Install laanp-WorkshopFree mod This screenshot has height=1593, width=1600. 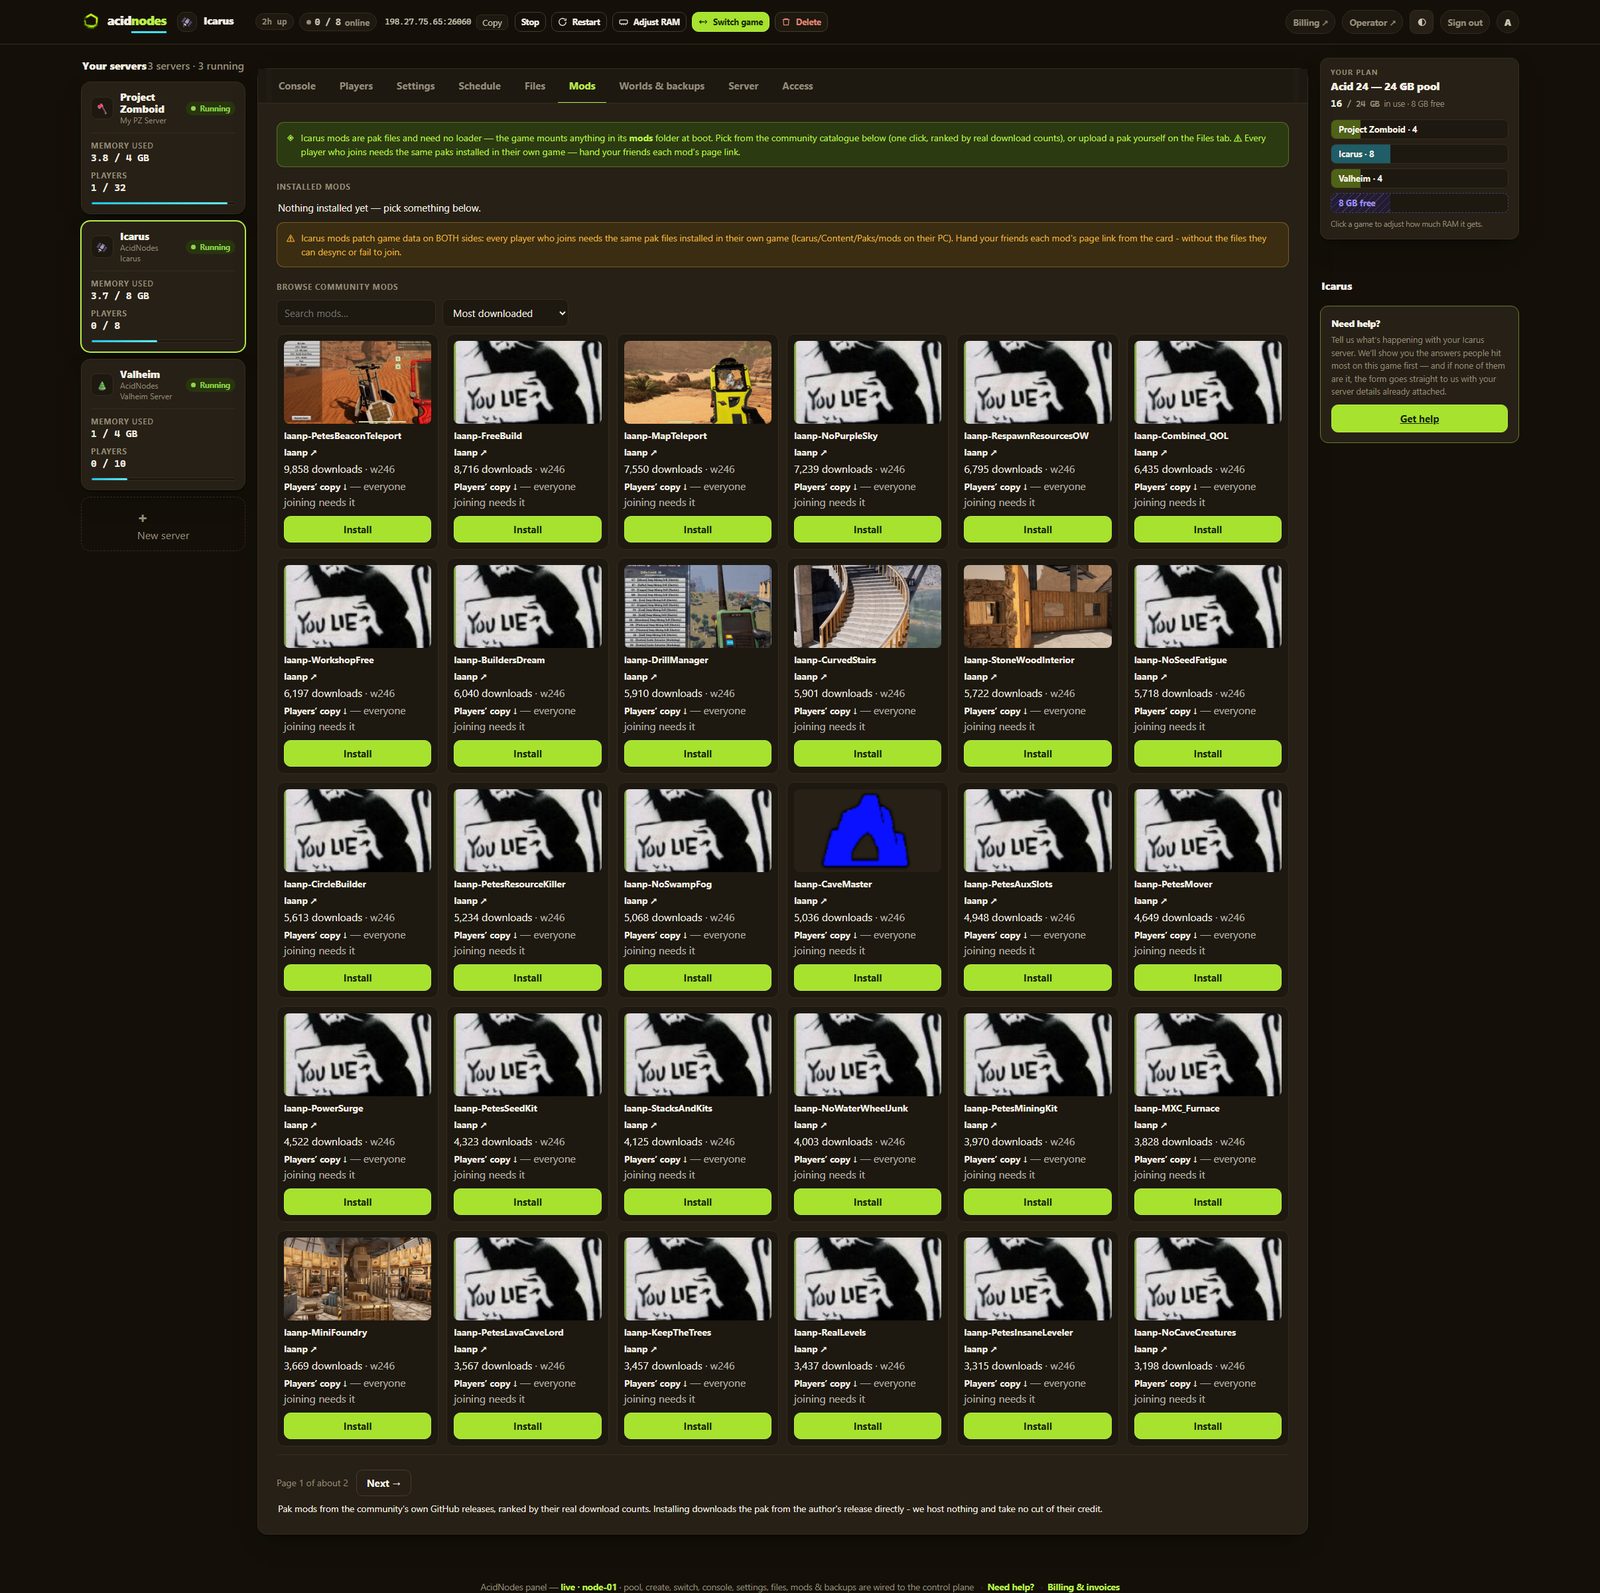coord(357,754)
